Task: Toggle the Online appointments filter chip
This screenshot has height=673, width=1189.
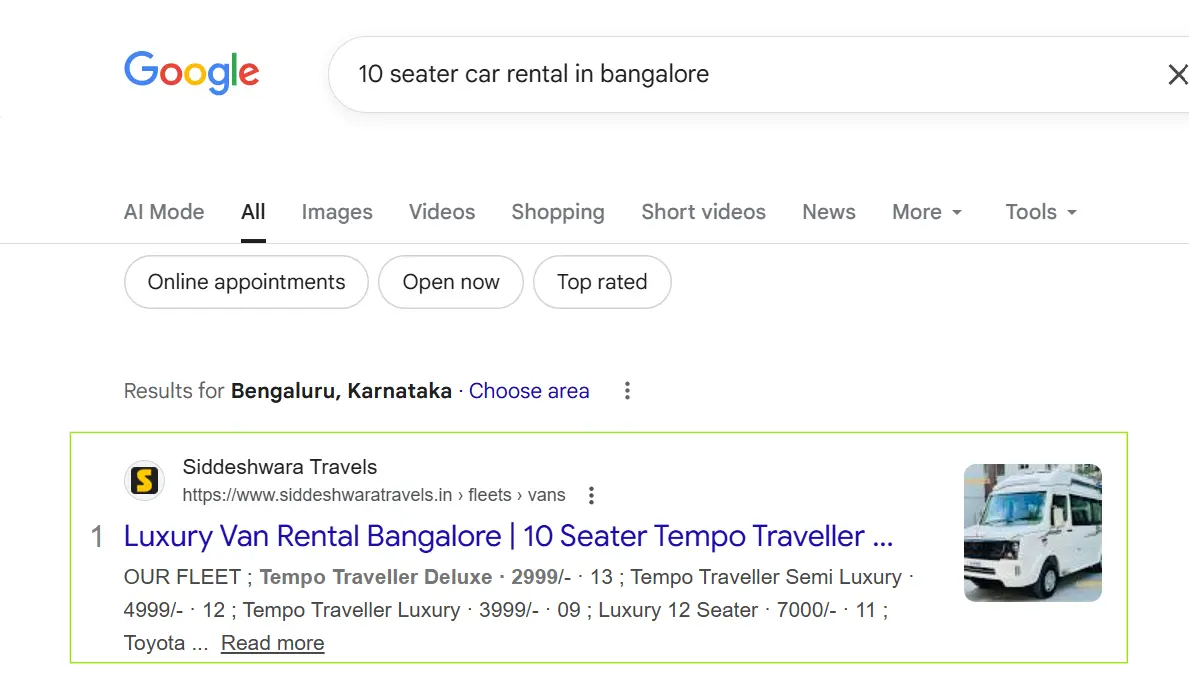Action: point(246,283)
